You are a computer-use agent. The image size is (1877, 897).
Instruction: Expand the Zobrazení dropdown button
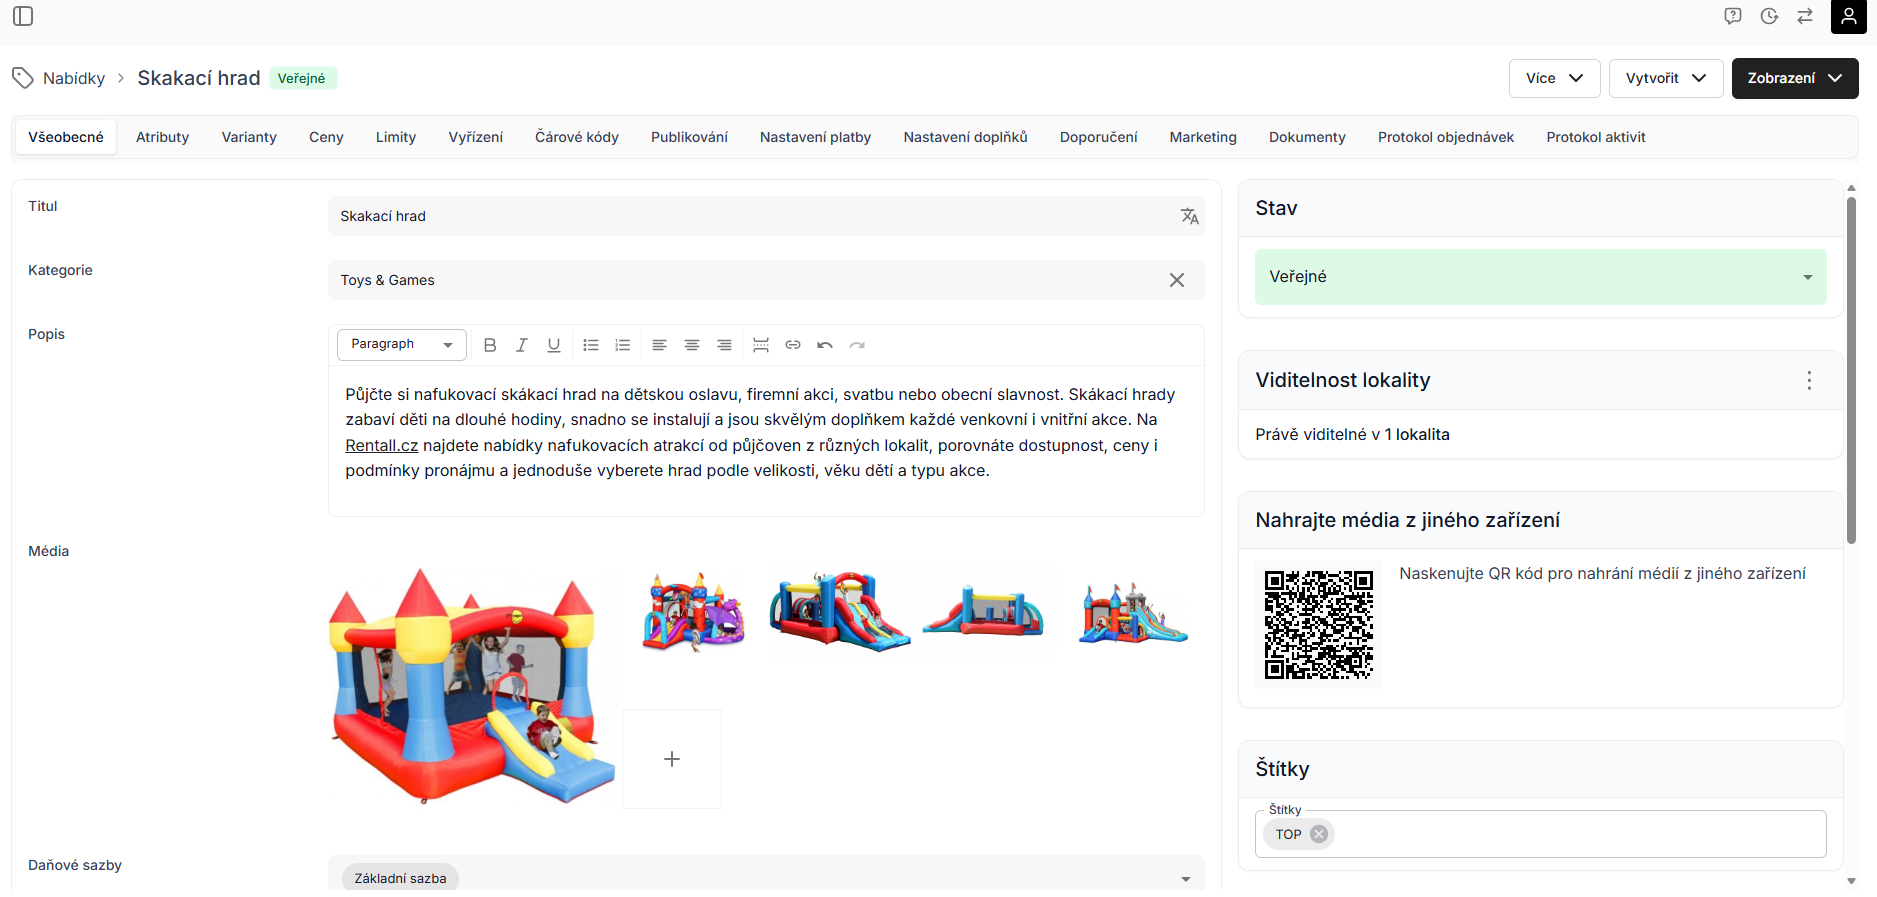click(1795, 78)
